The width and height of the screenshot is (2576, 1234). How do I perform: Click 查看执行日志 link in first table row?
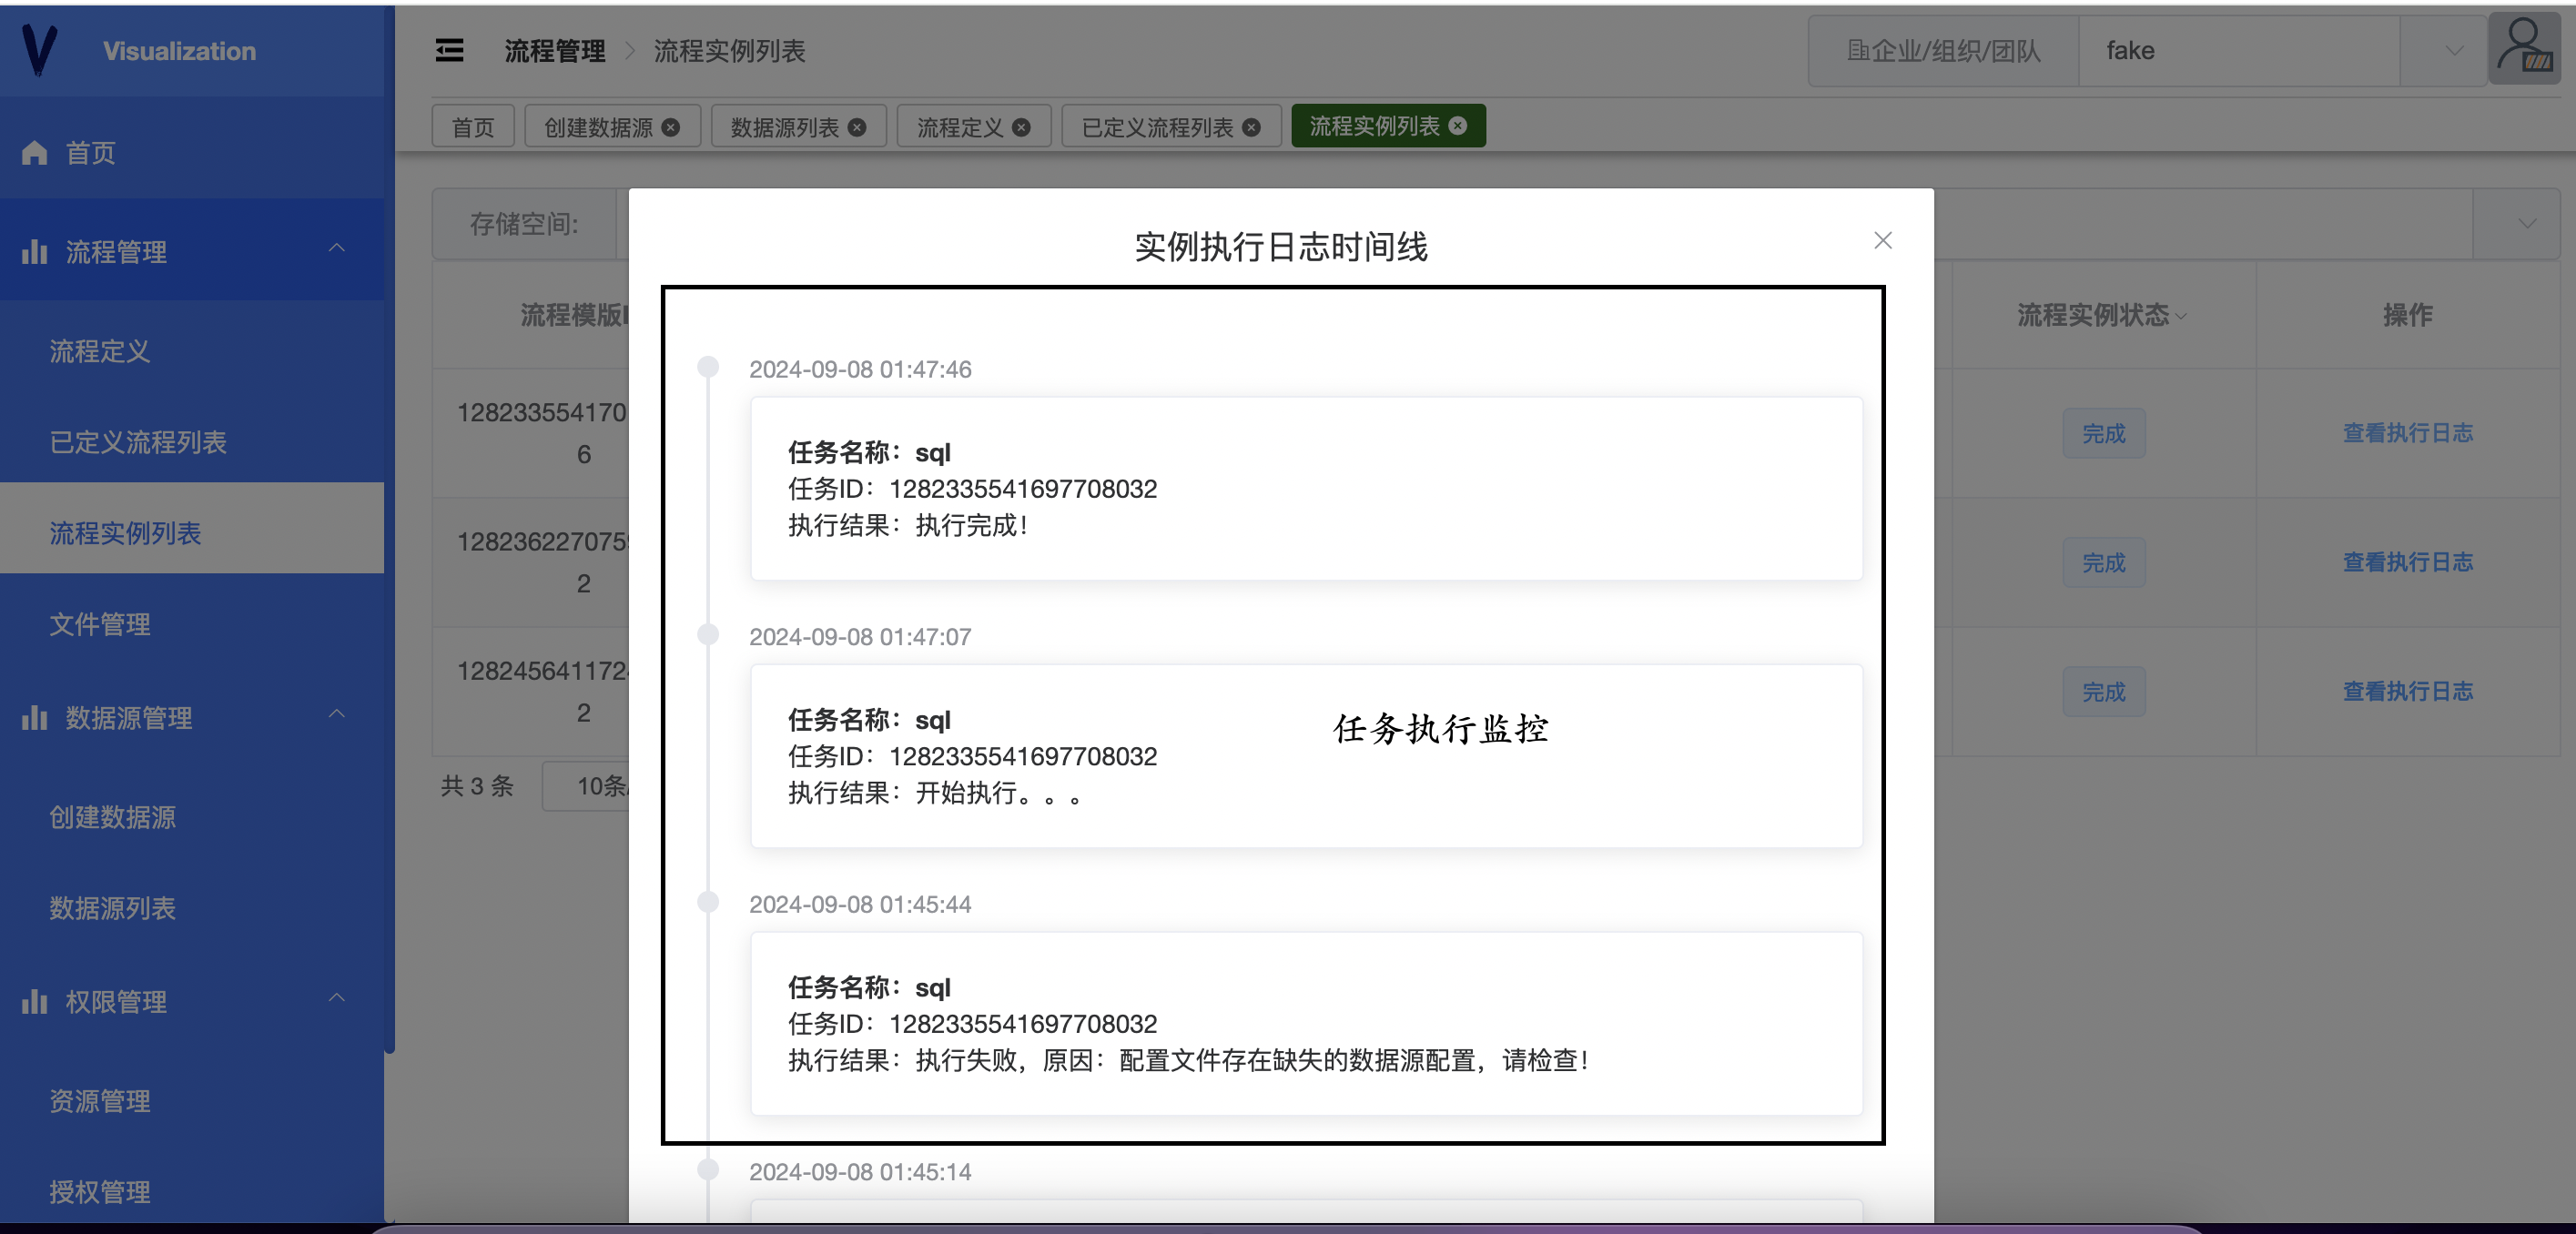coord(2407,432)
